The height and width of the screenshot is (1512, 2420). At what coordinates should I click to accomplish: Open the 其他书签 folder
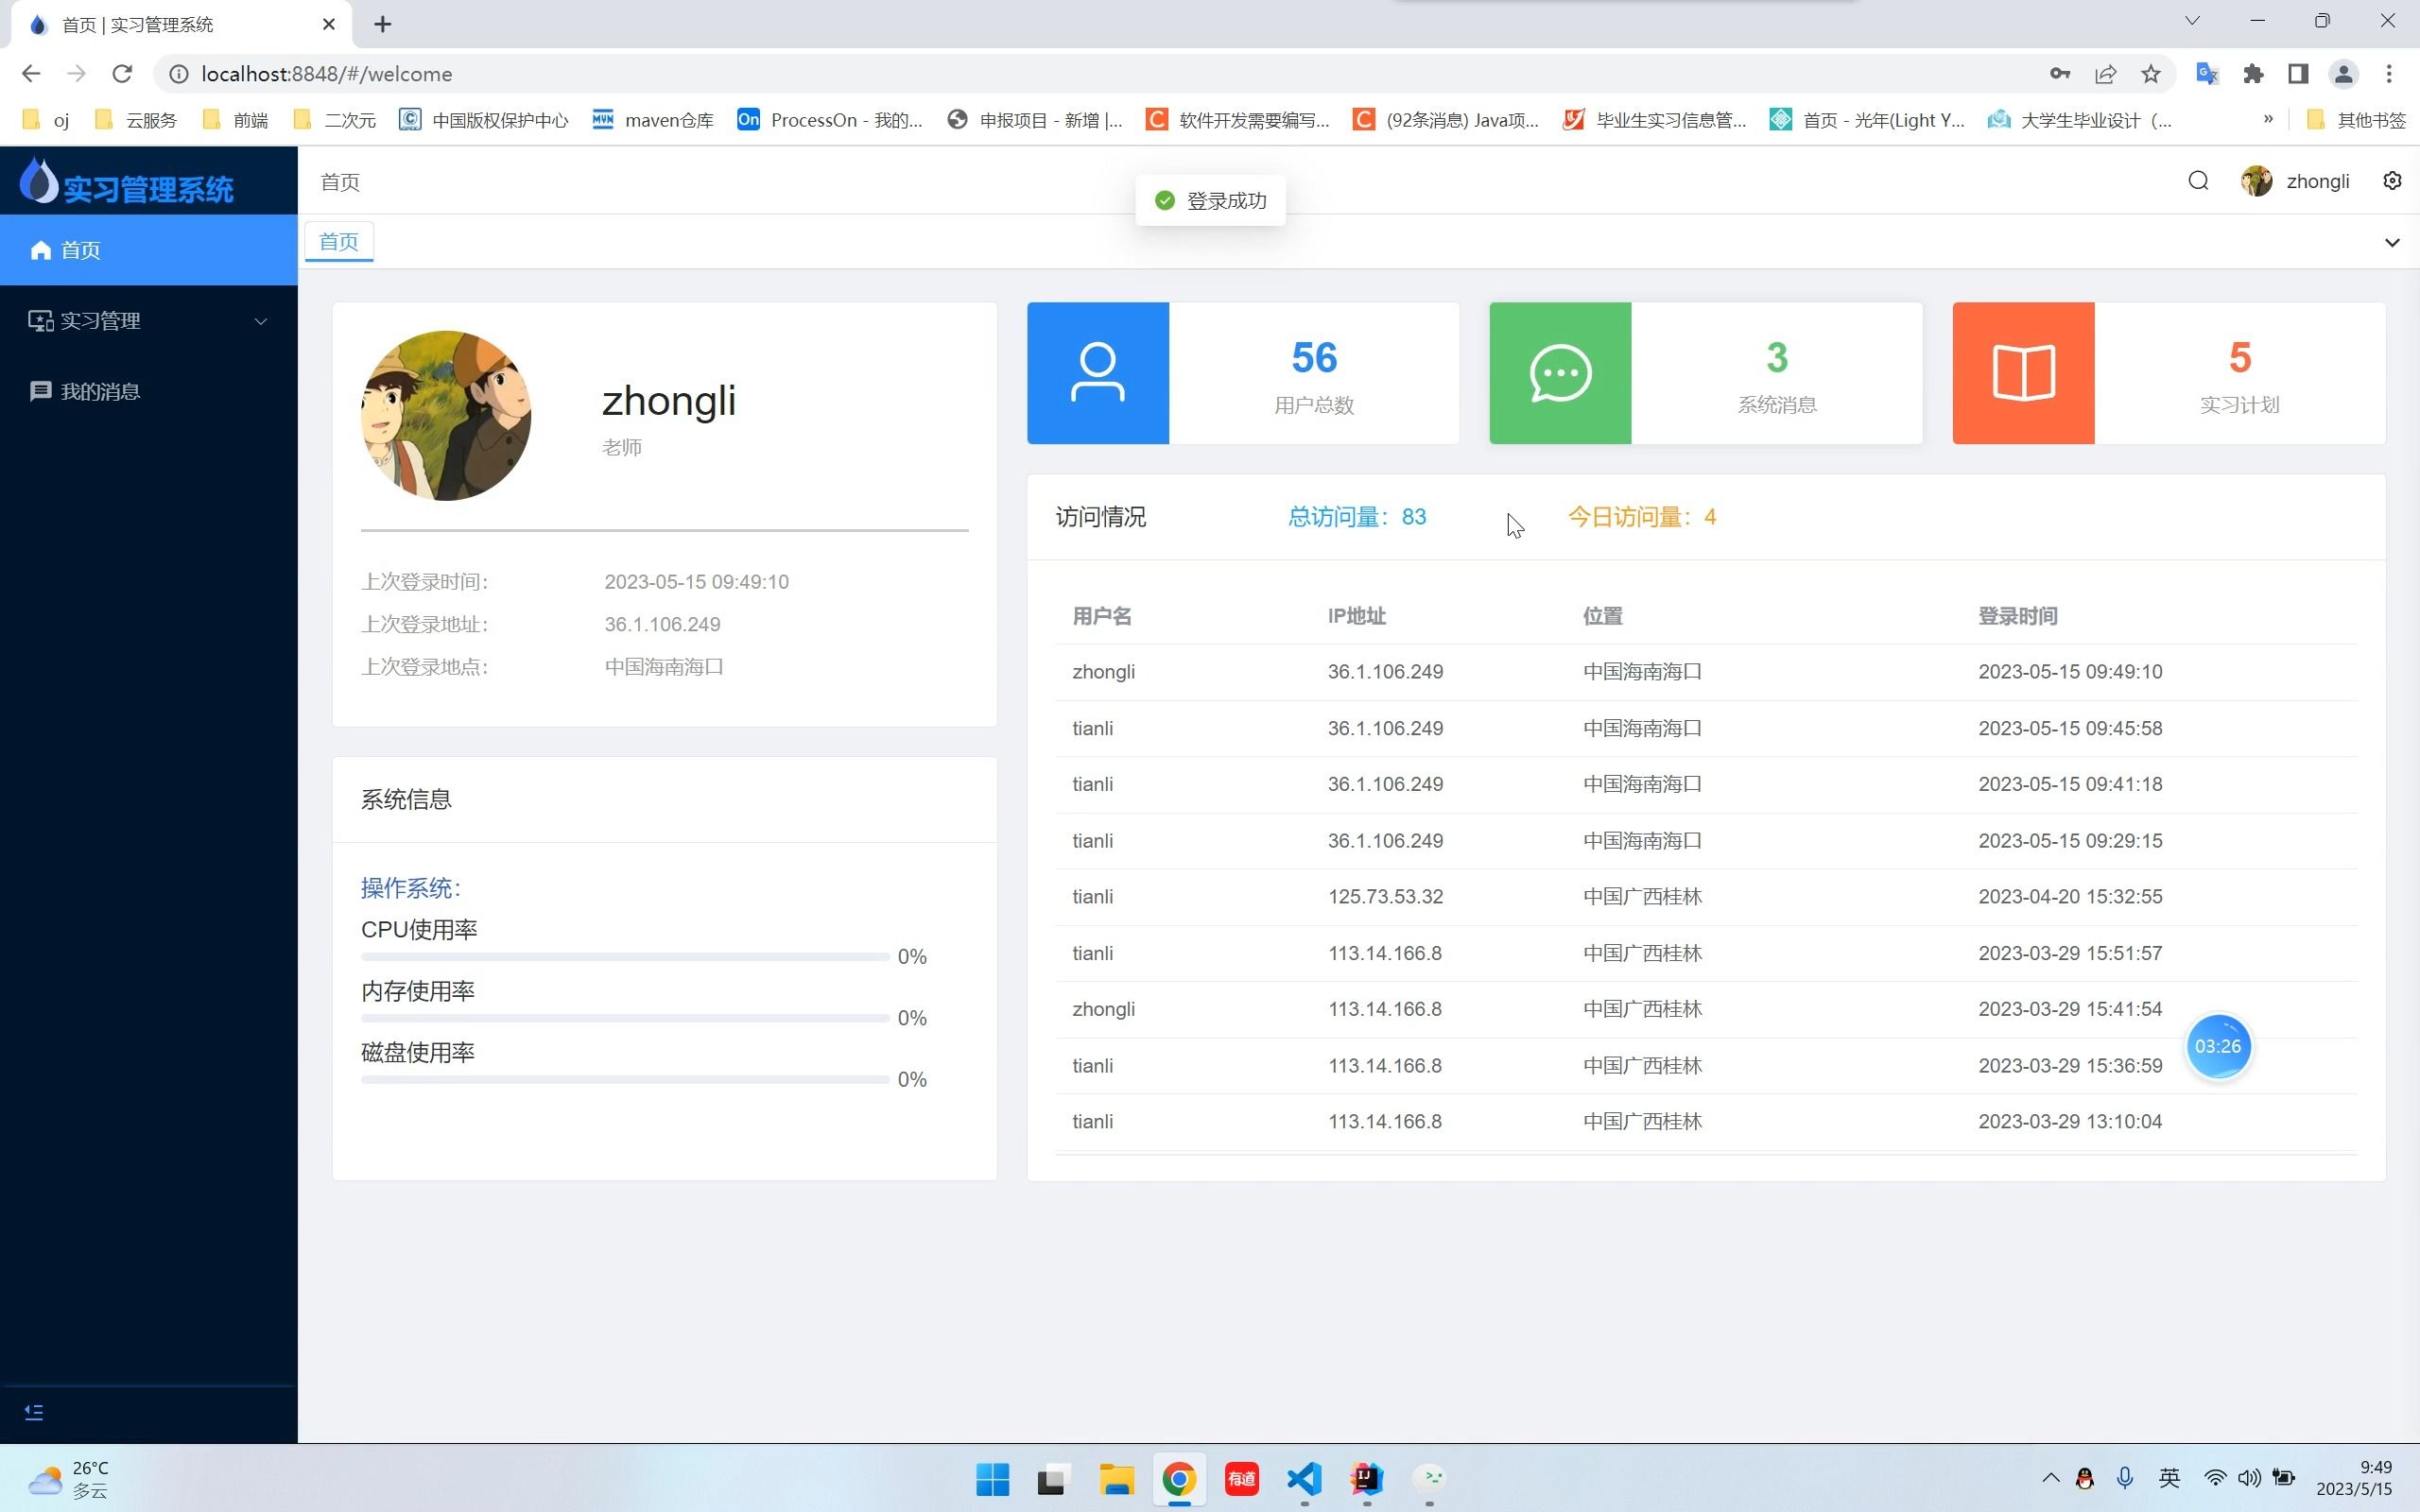[x=2356, y=120]
